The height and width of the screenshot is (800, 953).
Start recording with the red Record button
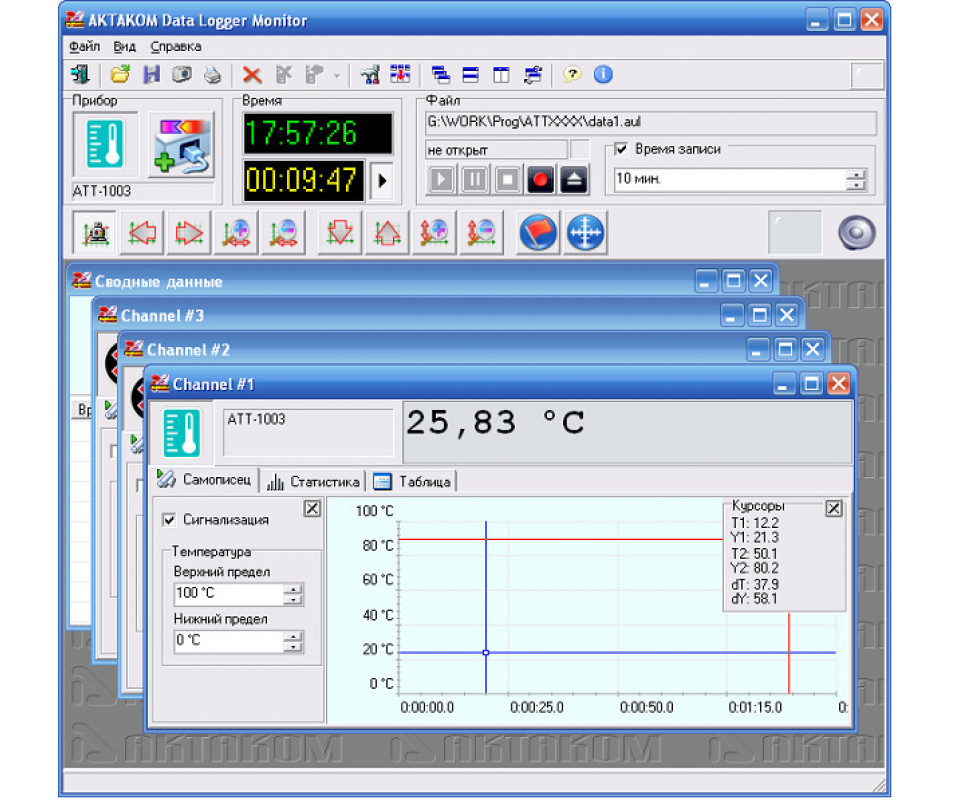[540, 180]
